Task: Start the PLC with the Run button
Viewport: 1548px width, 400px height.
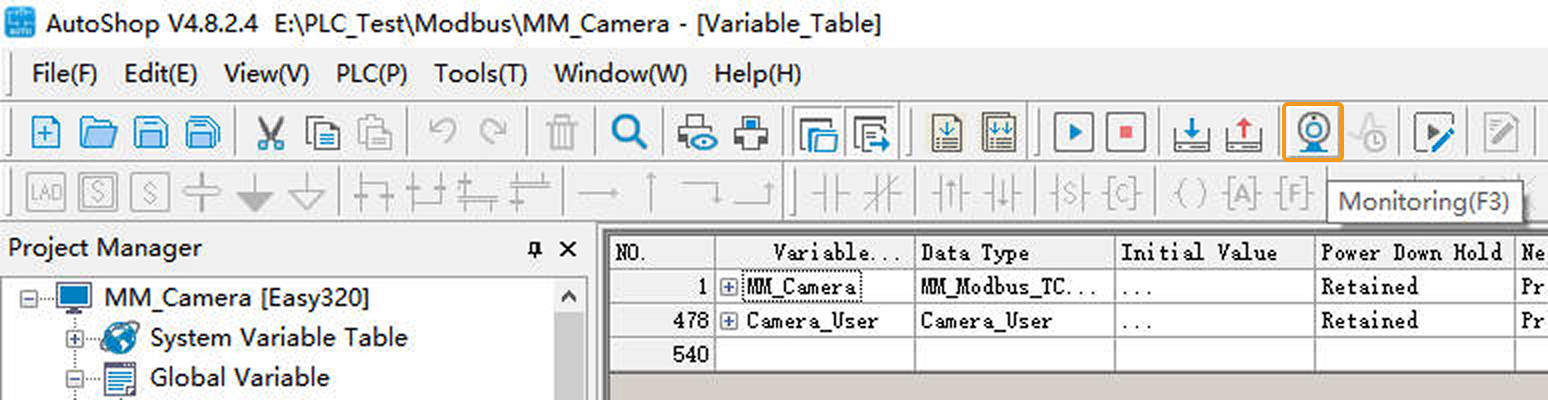Action: pyautogui.click(x=1074, y=132)
